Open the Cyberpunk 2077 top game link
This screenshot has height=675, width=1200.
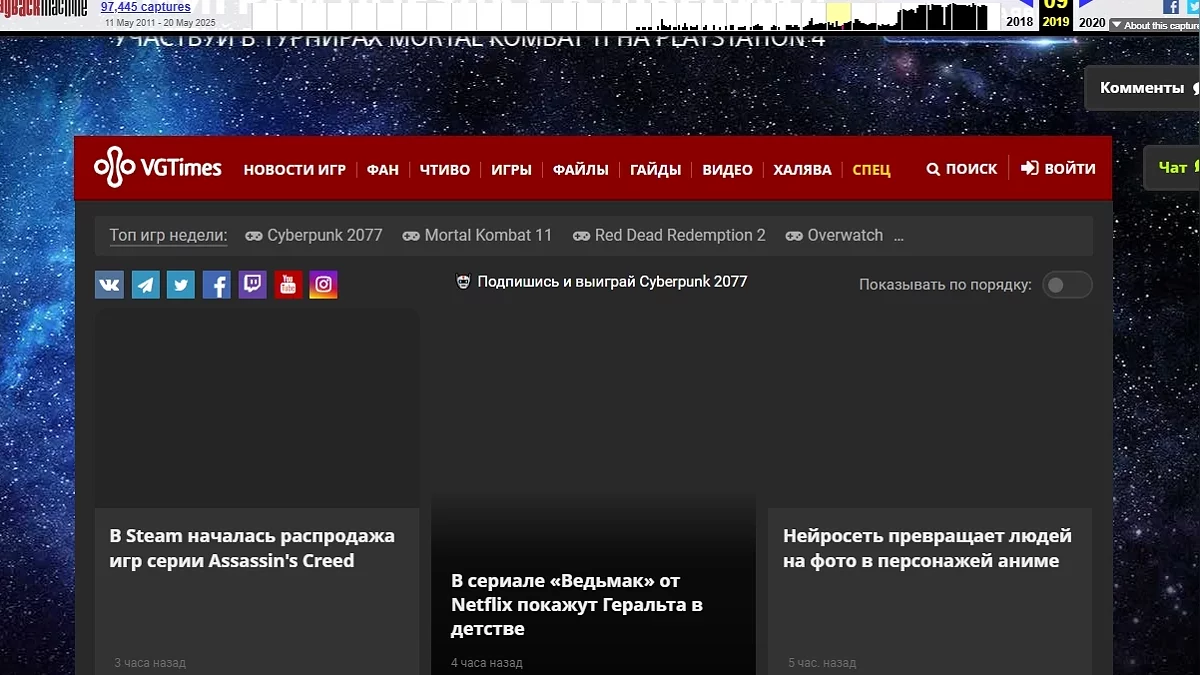314,236
